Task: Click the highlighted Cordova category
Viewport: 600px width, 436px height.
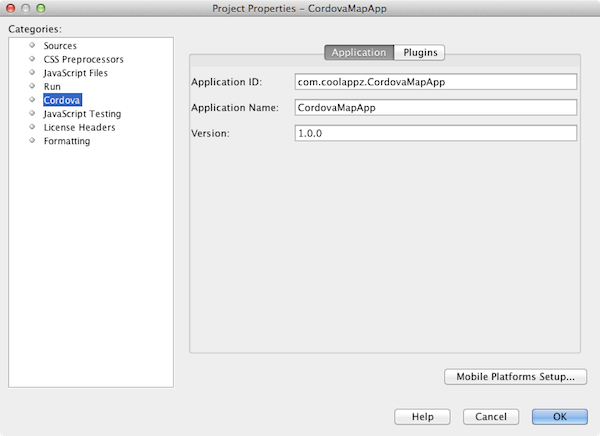Action: tap(62, 100)
